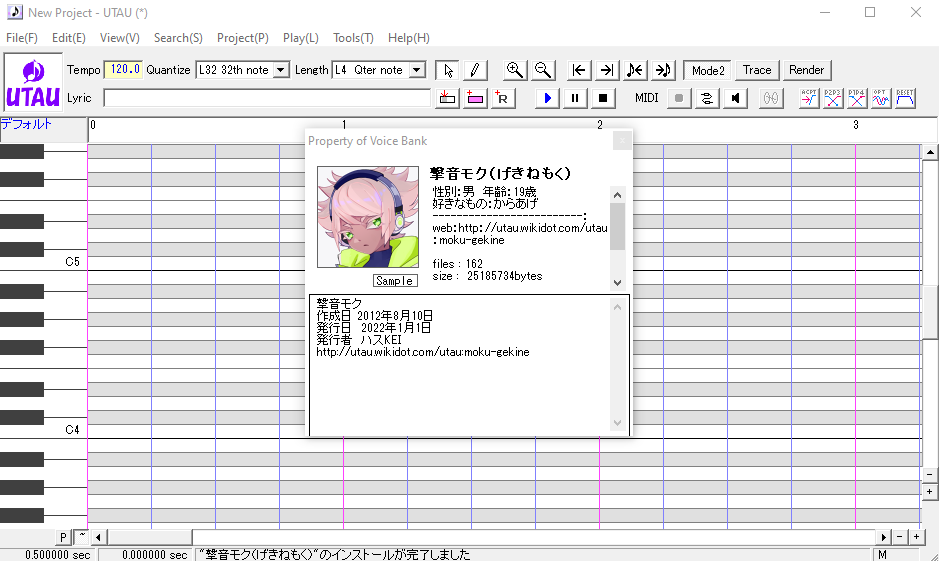The height and width of the screenshot is (561, 939).
Task: Open the Project menu
Action: tap(243, 38)
